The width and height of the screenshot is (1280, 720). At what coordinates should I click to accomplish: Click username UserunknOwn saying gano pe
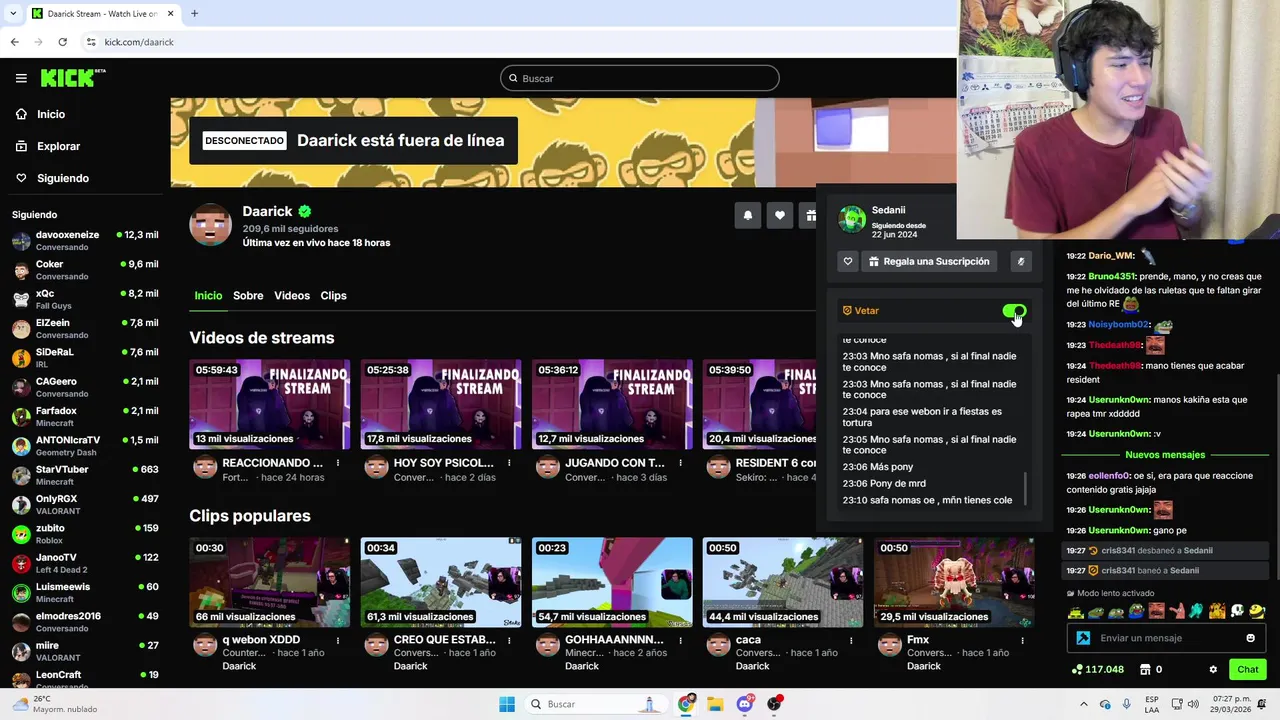pos(1119,531)
